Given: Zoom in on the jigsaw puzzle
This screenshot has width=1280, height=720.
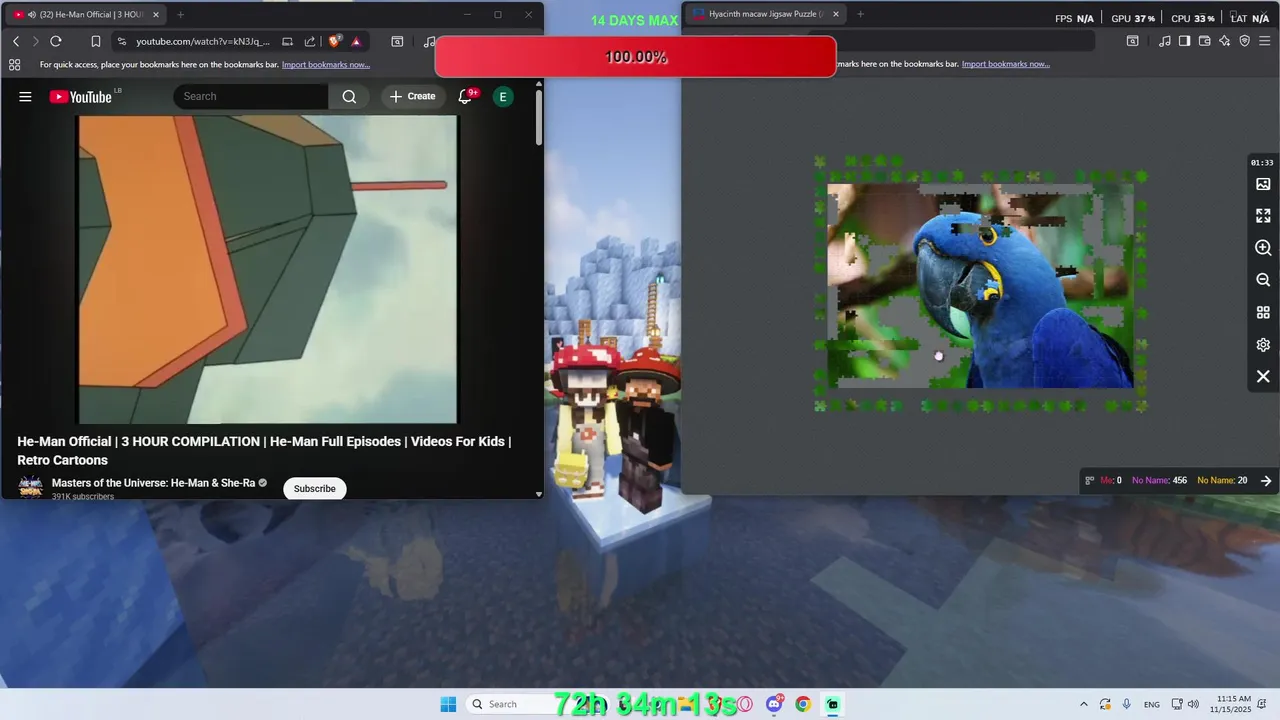Looking at the screenshot, I should click(x=1263, y=247).
